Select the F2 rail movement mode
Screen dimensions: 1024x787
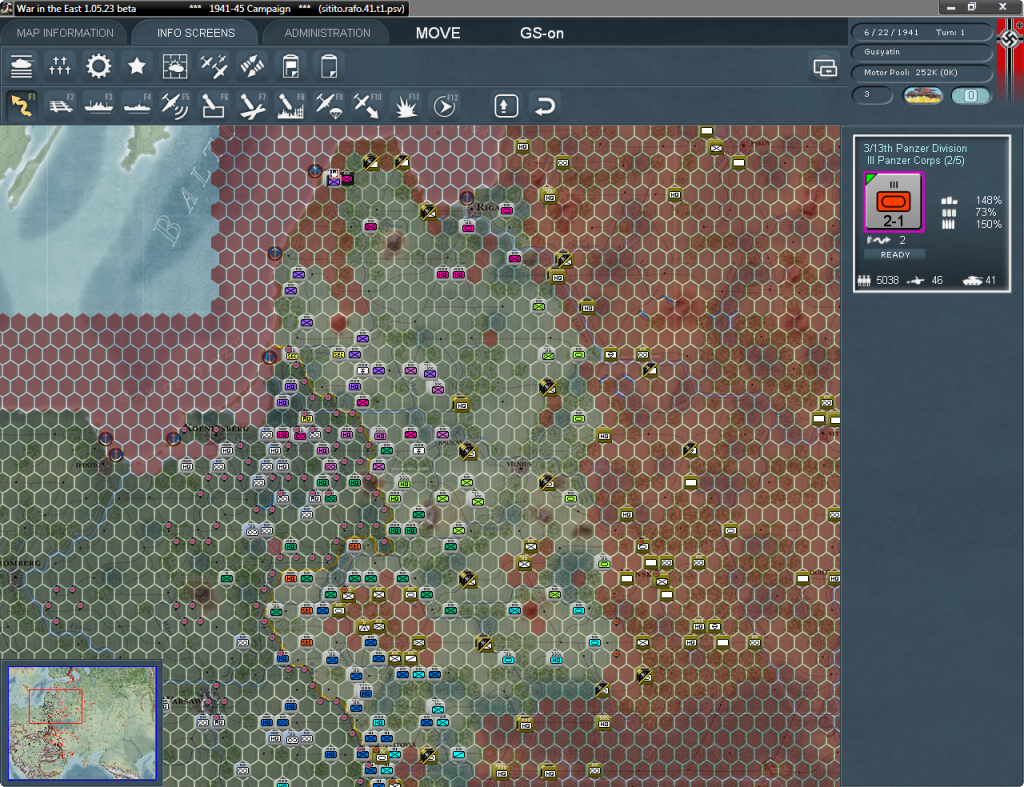point(61,105)
